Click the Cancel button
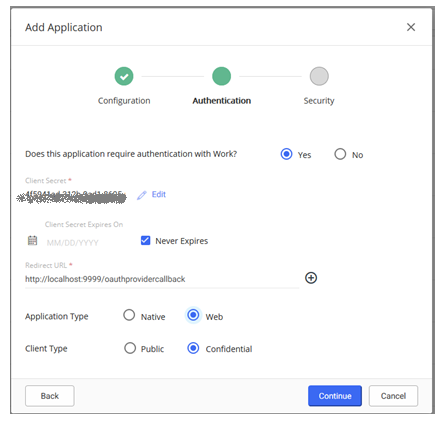The image size is (440, 421). (393, 396)
